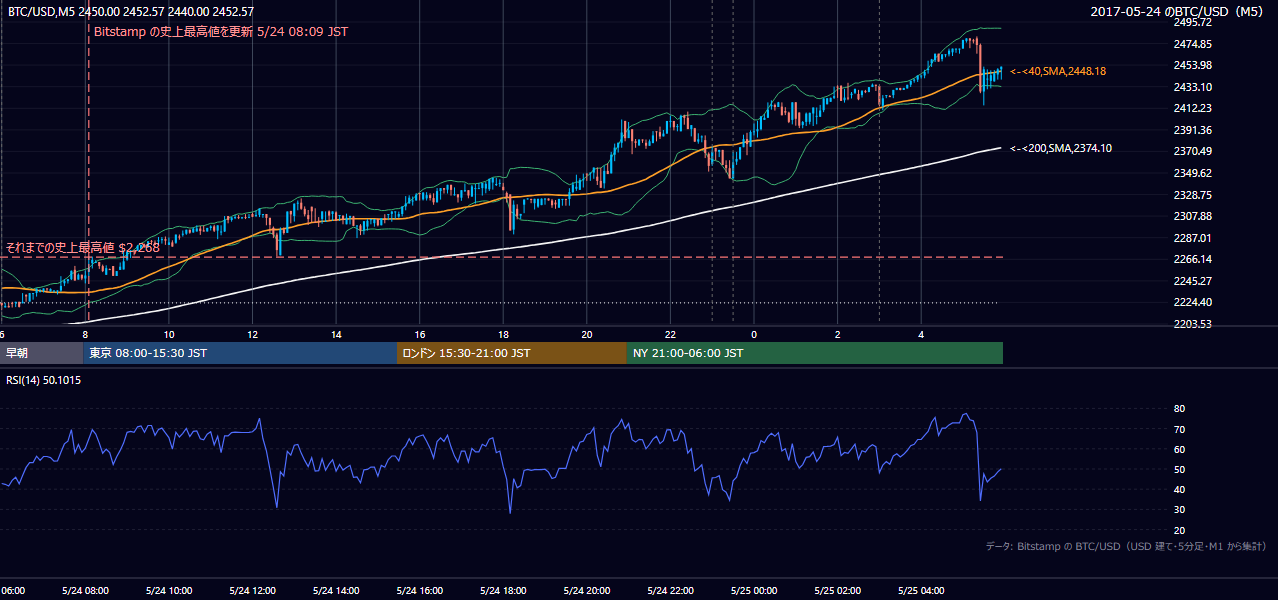This screenshot has height=600, width=1278.
Task: Click the 200 SMA label showing 2374.10
Action: pos(1061,148)
